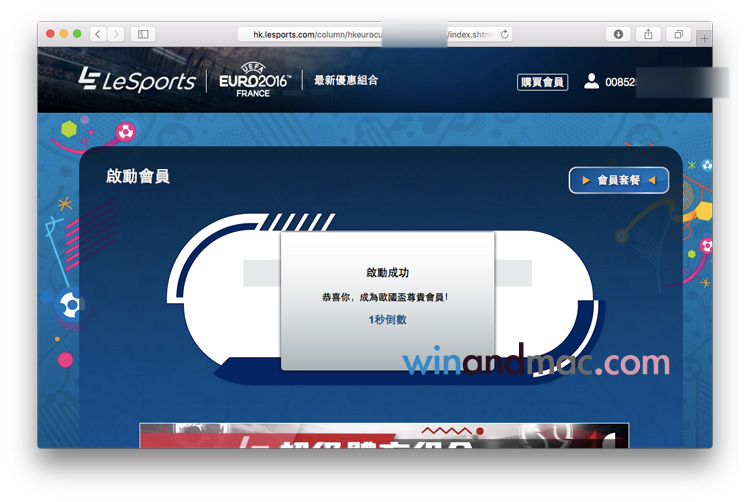Click the user profile icon
Image resolution: width=750 pixels, height=502 pixels.
coord(591,81)
